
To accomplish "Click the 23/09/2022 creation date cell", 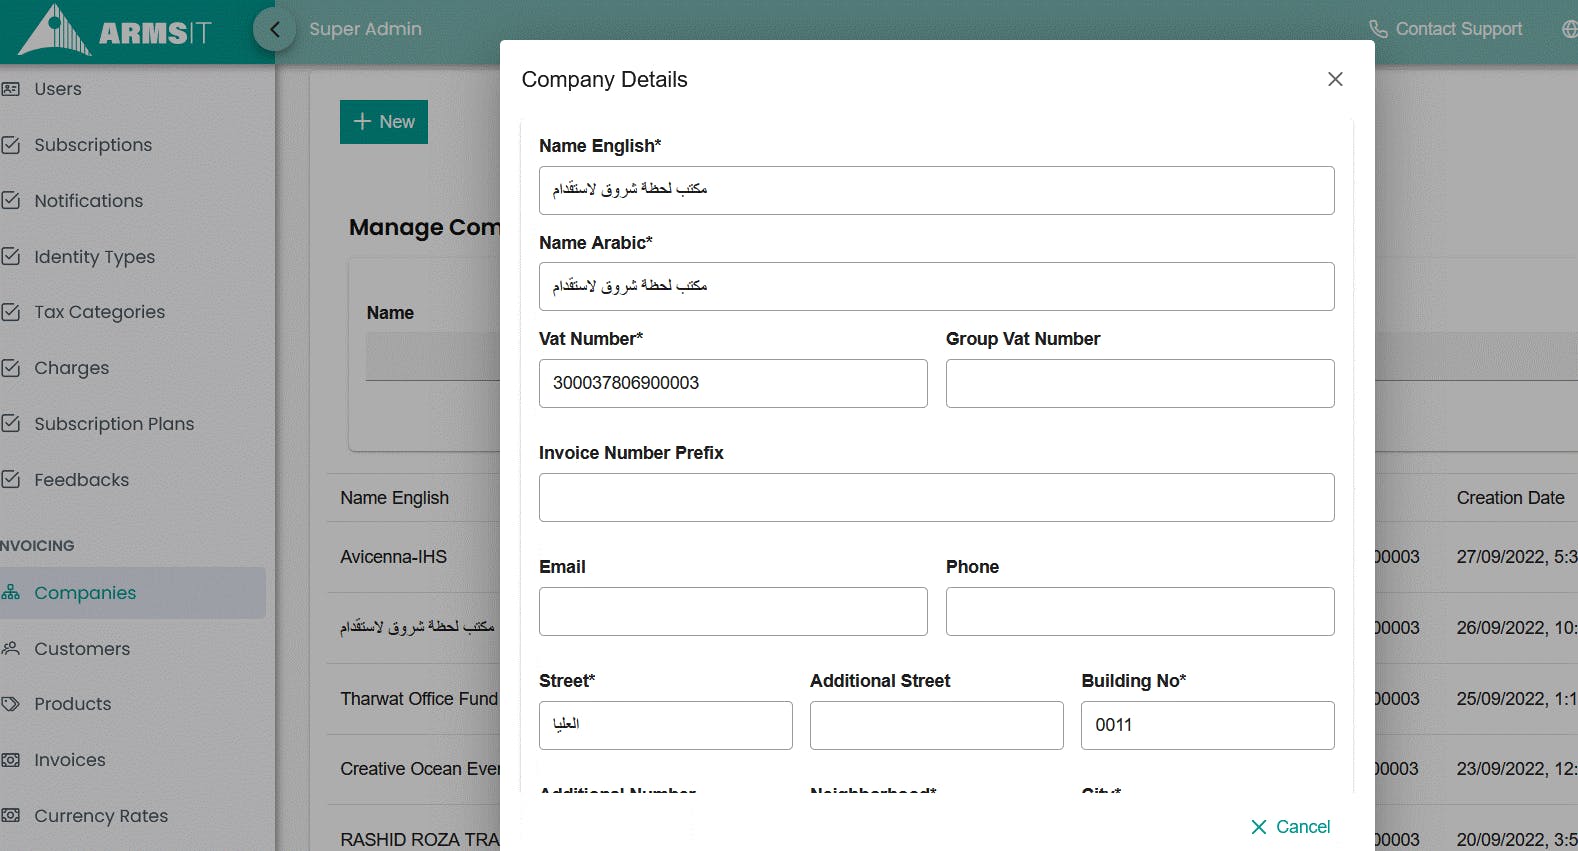I will [x=1516, y=769].
